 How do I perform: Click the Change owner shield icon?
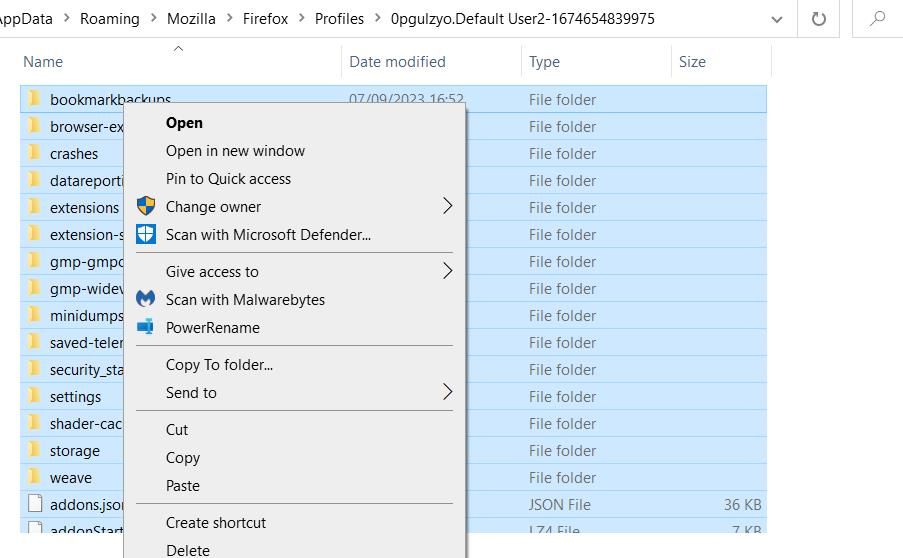pos(146,206)
